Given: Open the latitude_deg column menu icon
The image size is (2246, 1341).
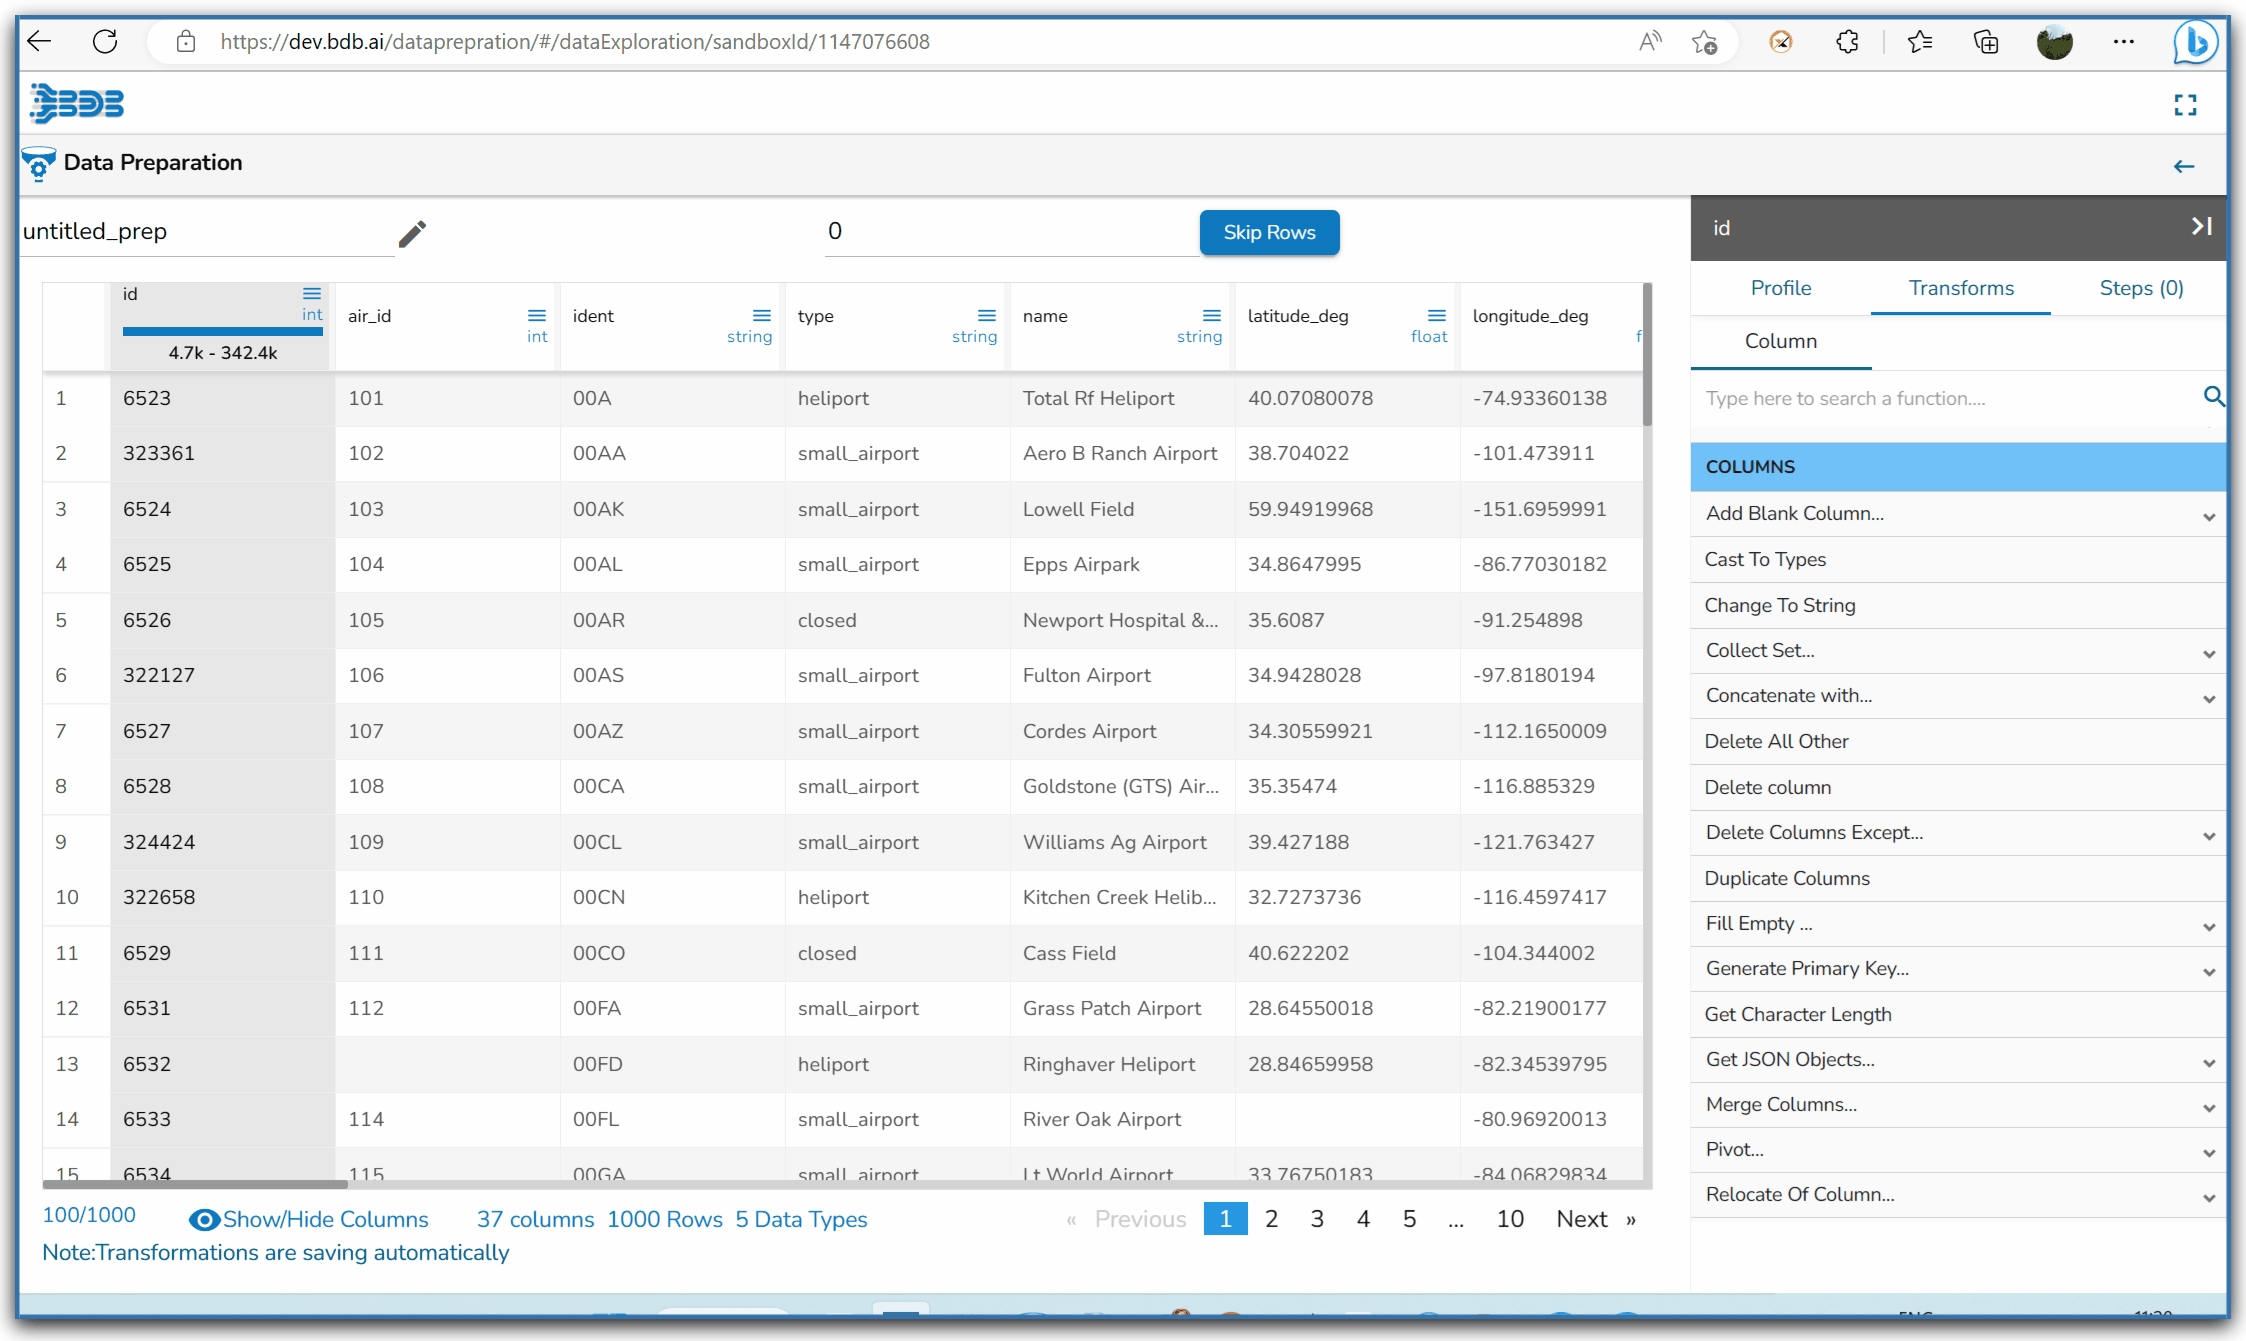Looking at the screenshot, I should pos(1437,316).
